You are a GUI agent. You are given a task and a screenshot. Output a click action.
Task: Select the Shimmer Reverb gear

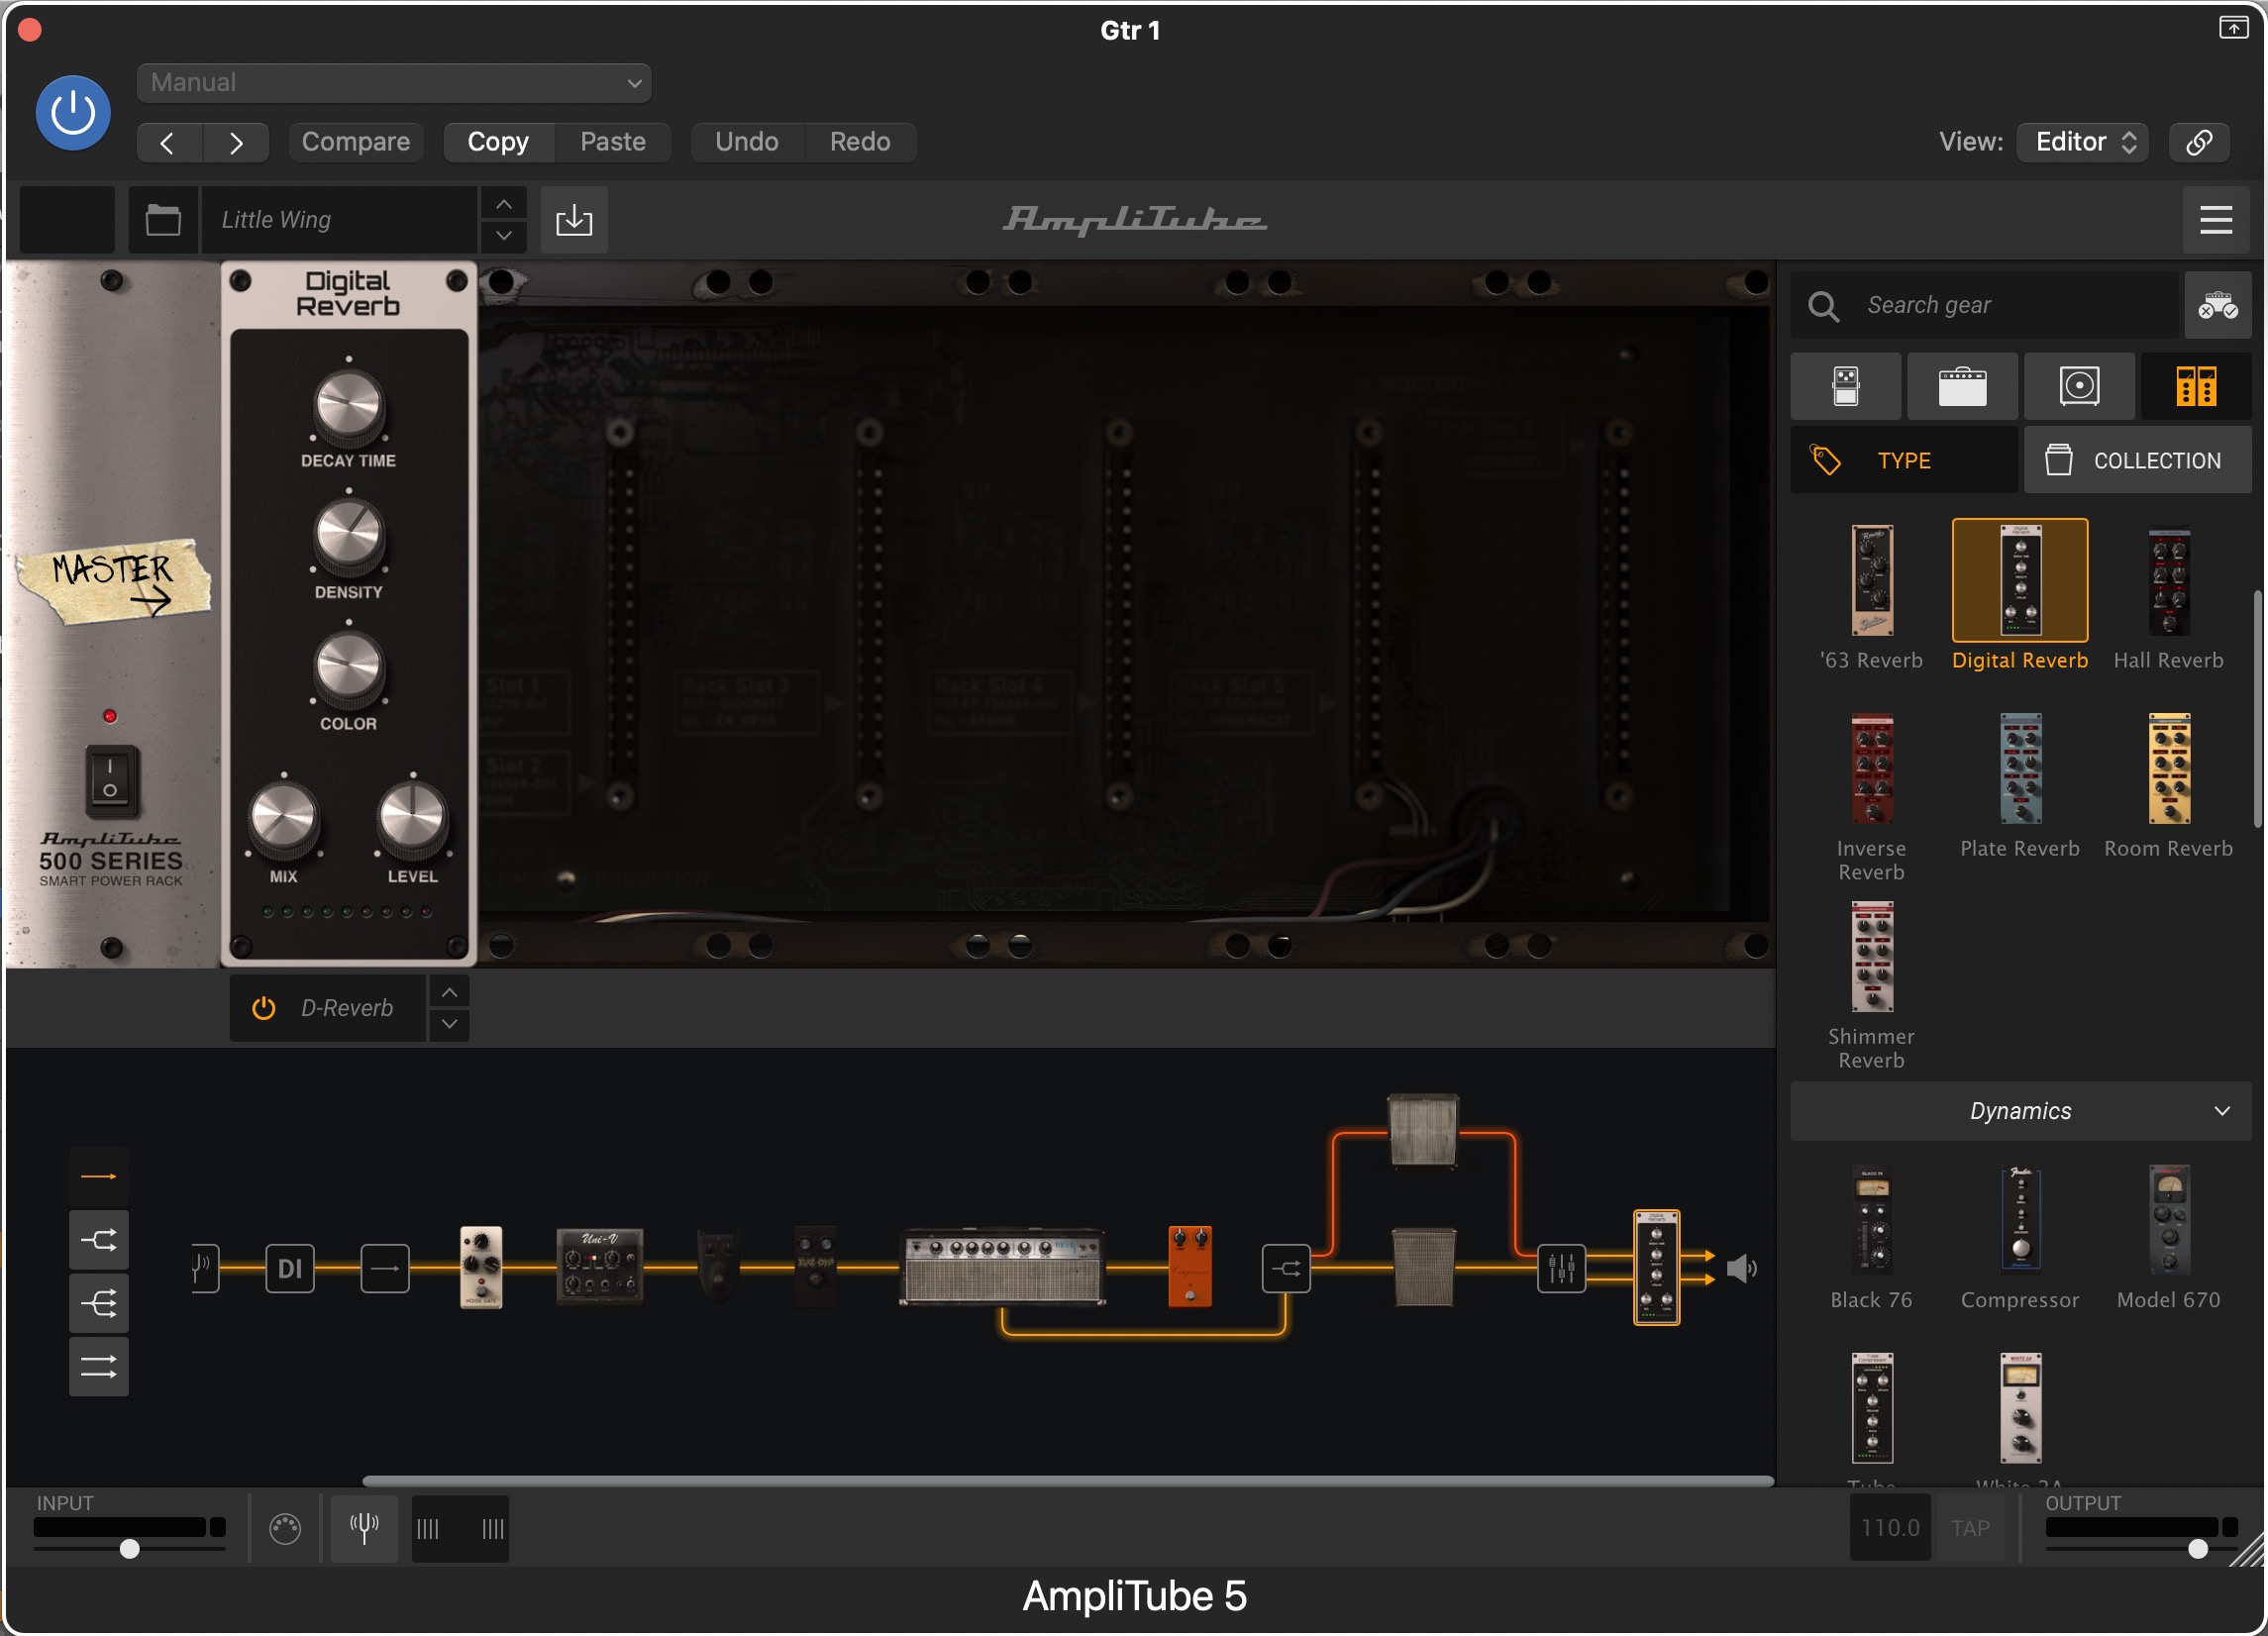pyautogui.click(x=1872, y=986)
